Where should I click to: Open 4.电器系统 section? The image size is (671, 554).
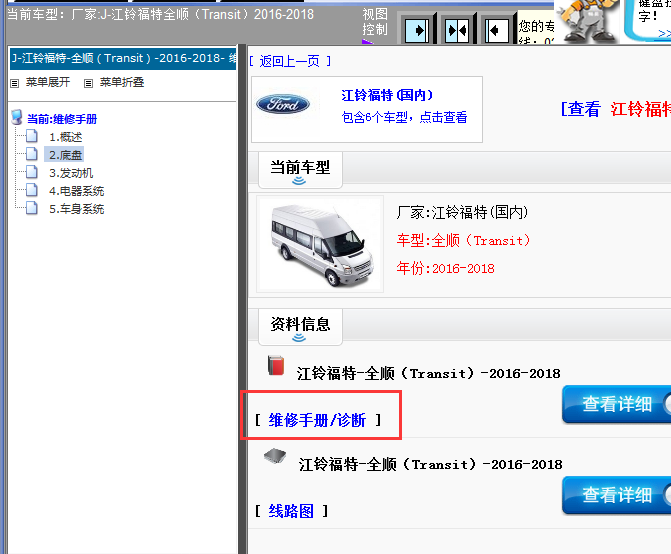click(x=77, y=191)
